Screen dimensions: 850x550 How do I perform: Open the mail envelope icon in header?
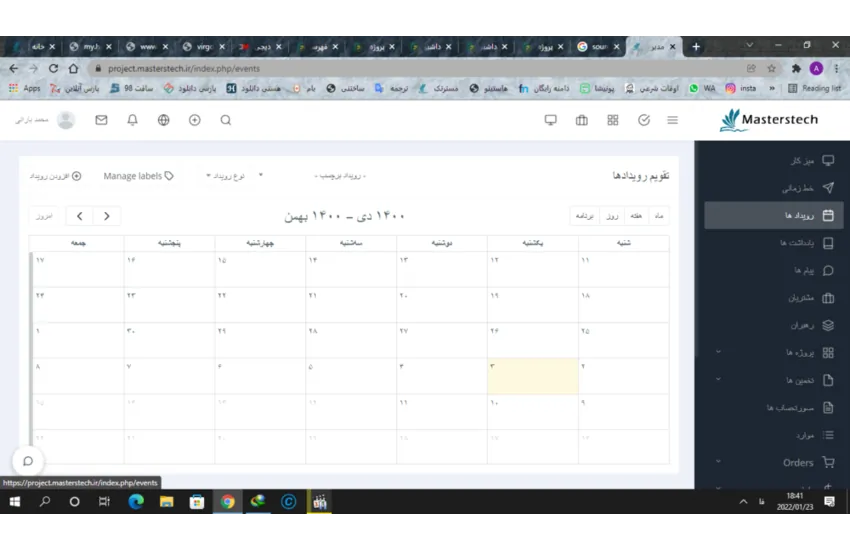pos(101,120)
